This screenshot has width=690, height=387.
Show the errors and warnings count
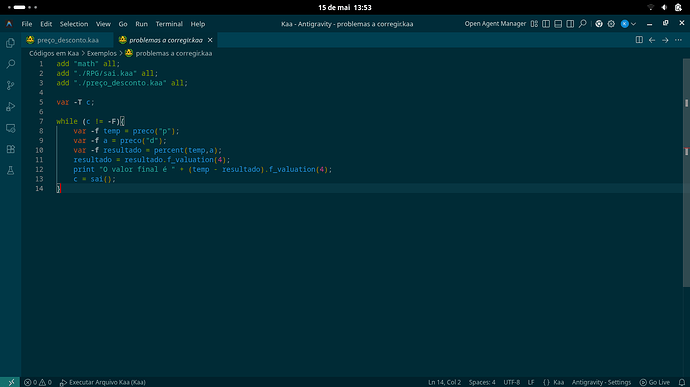[38, 382]
